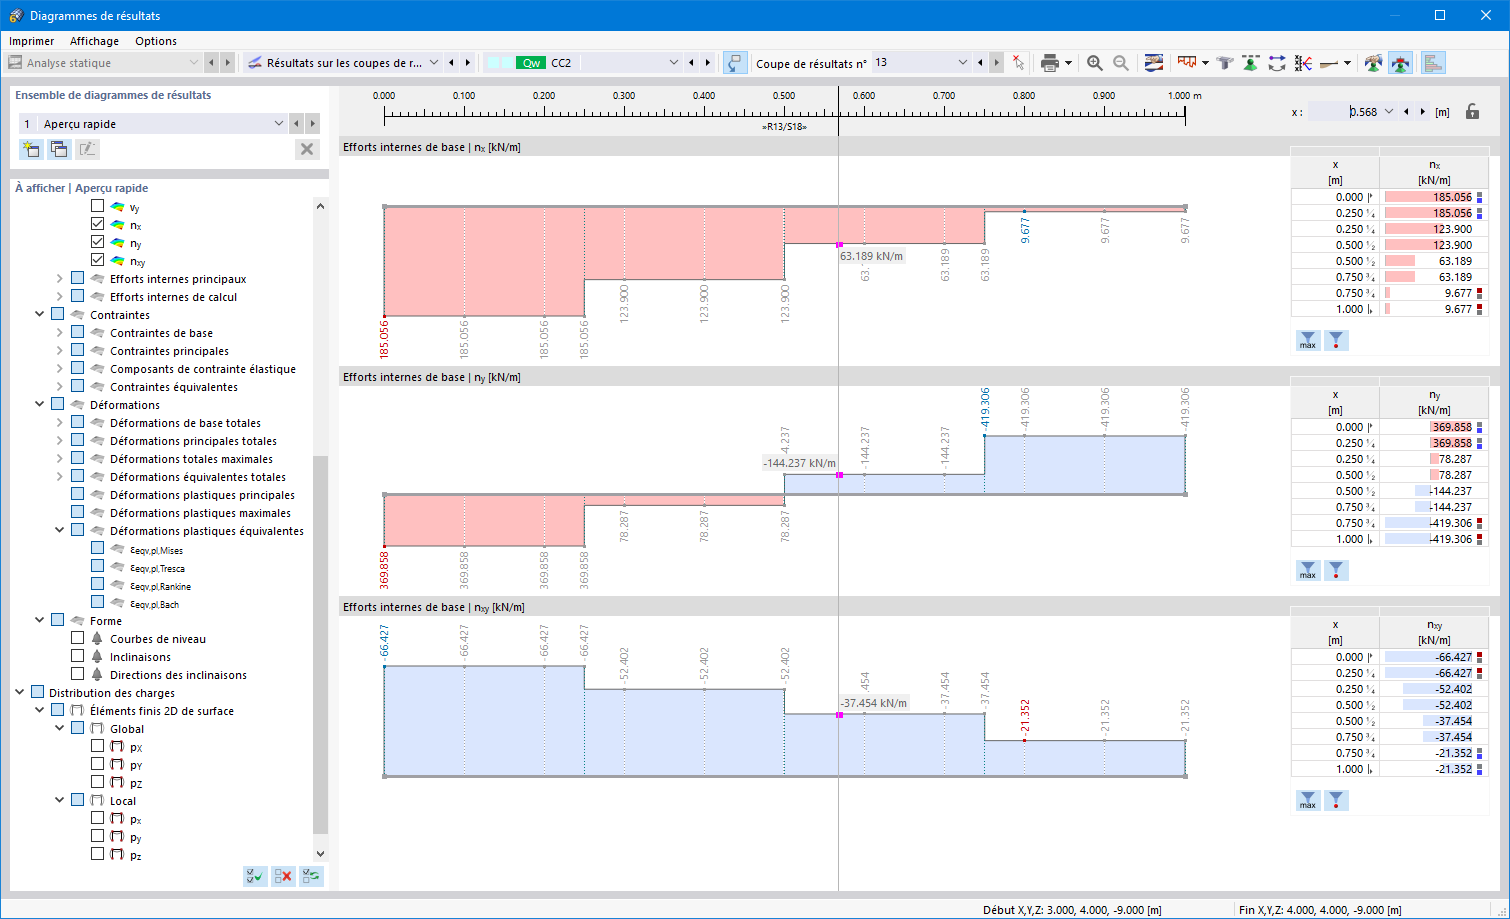Uncheck the ny internal force checkbox
This screenshot has height=919, width=1510.
tap(97, 242)
